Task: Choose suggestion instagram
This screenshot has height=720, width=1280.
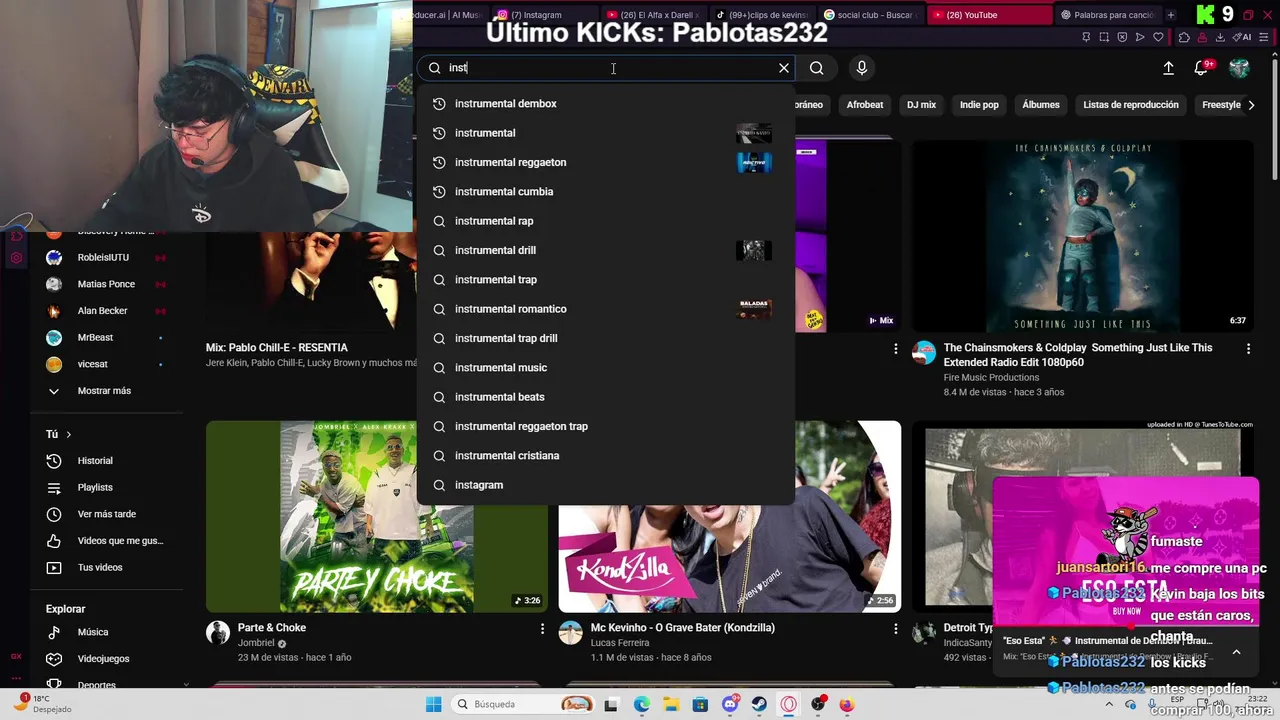Action: coord(605,485)
